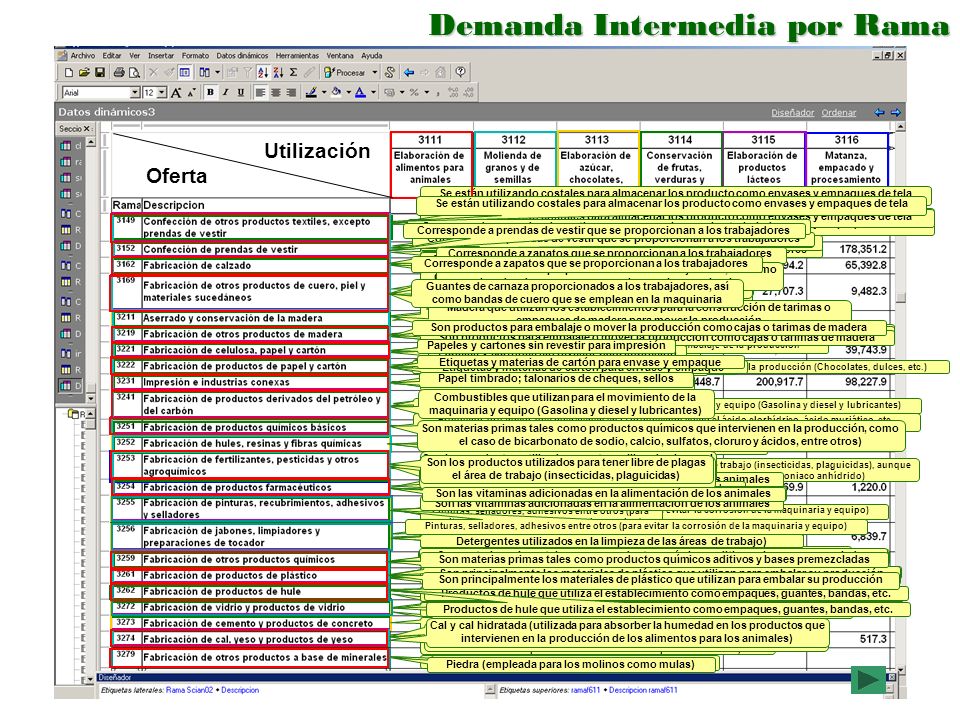Click the S-shaped script icon
The width and height of the screenshot is (960, 720).
[389, 72]
